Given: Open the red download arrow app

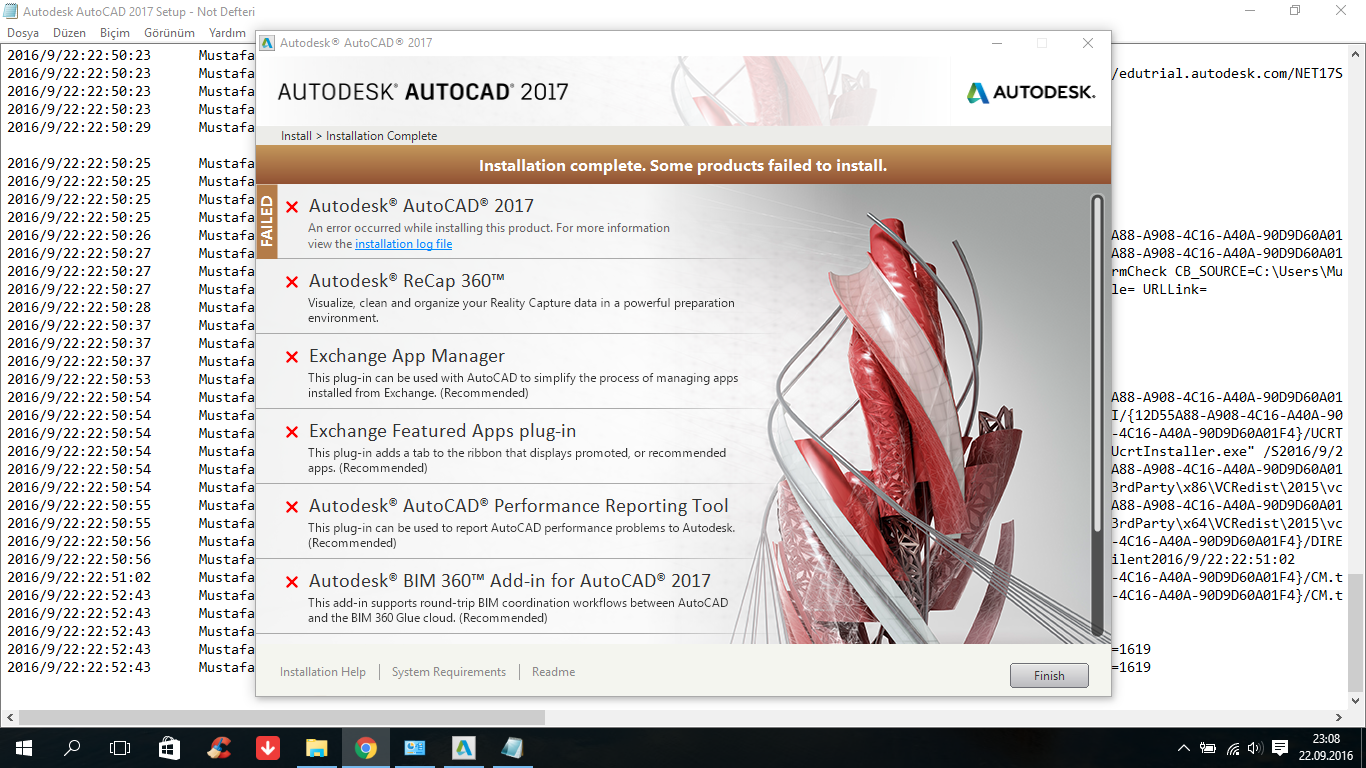Looking at the screenshot, I should pyautogui.click(x=267, y=748).
